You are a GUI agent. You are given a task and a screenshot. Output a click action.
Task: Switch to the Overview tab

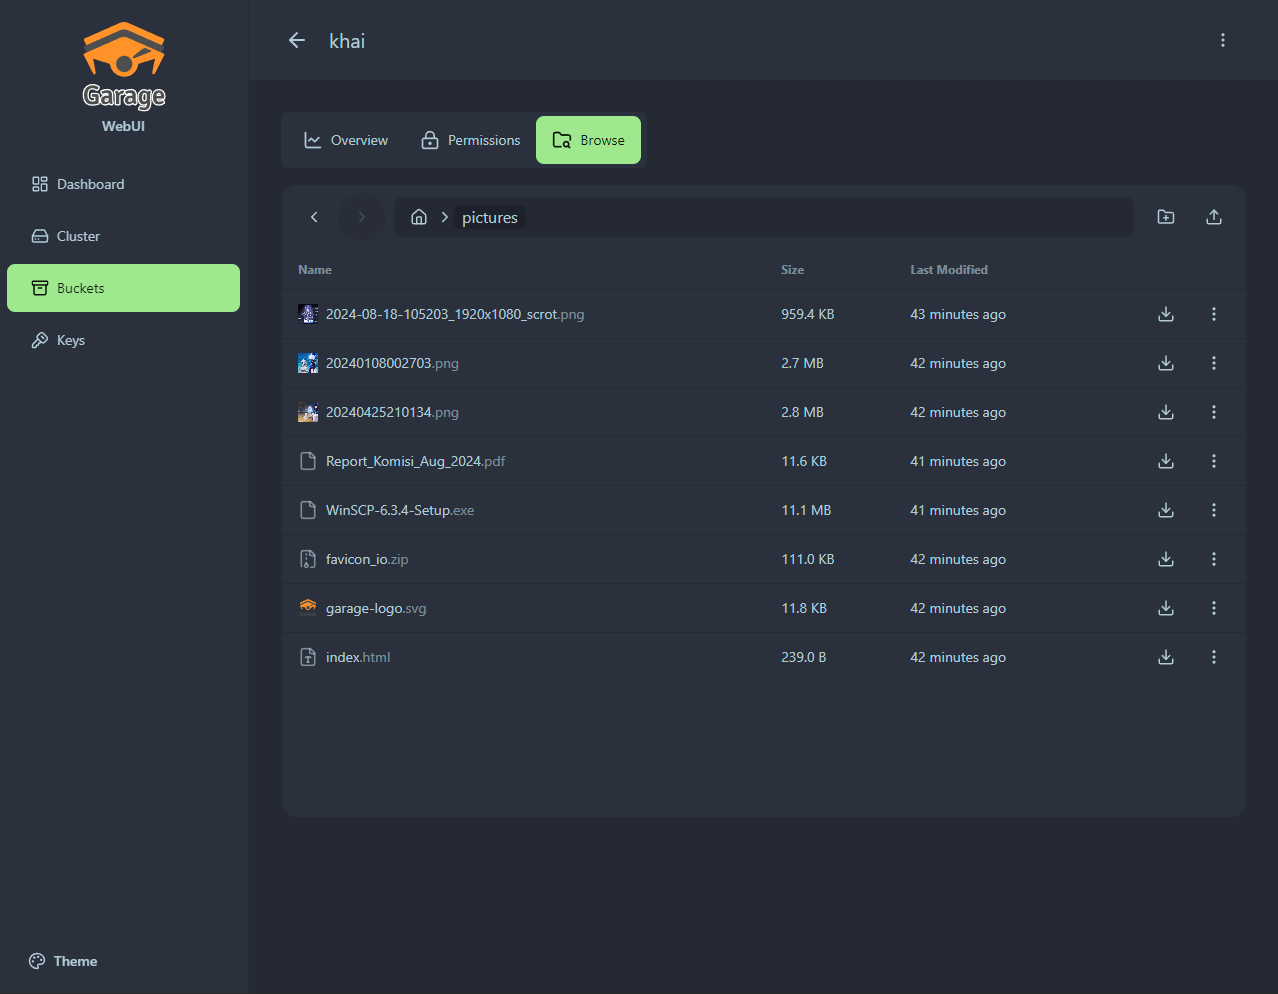pyautogui.click(x=346, y=140)
